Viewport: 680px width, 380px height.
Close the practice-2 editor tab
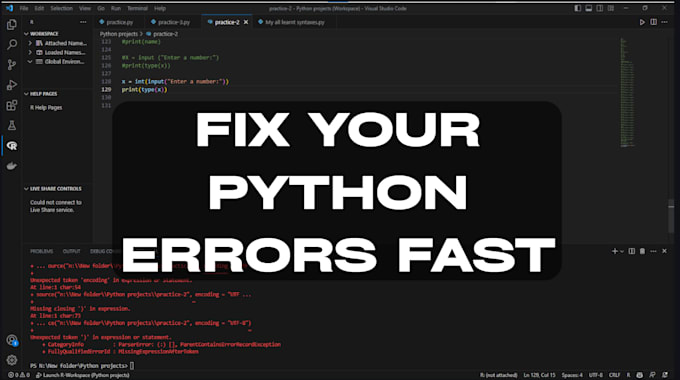(246, 22)
